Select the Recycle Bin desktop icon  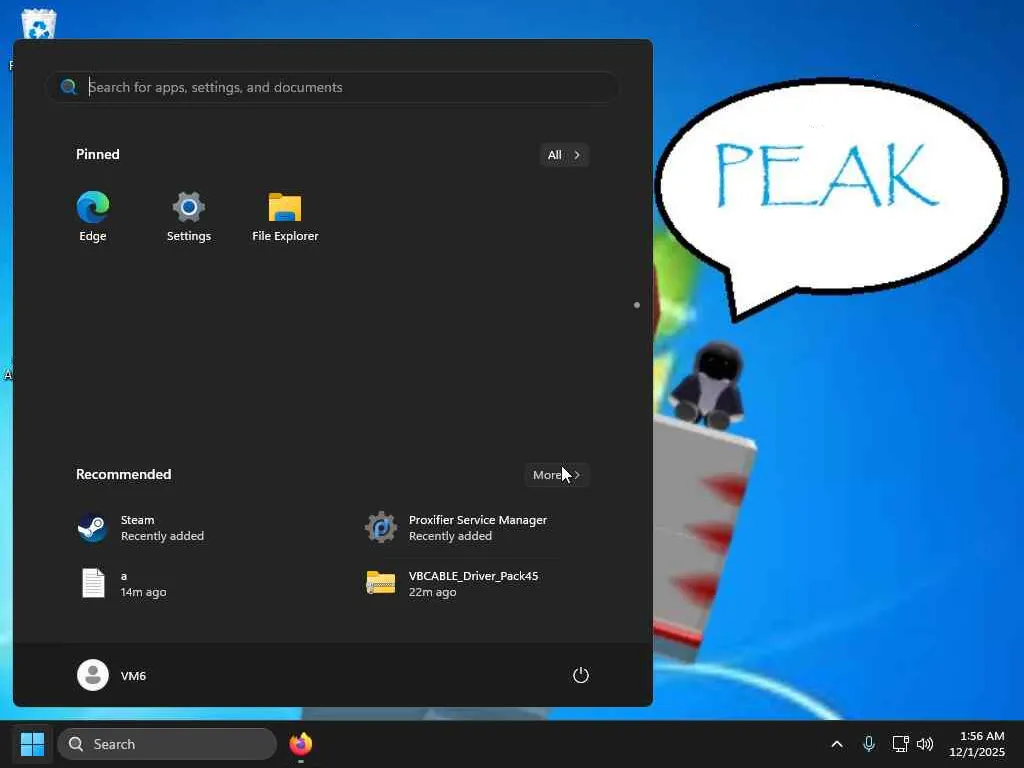tap(39, 25)
